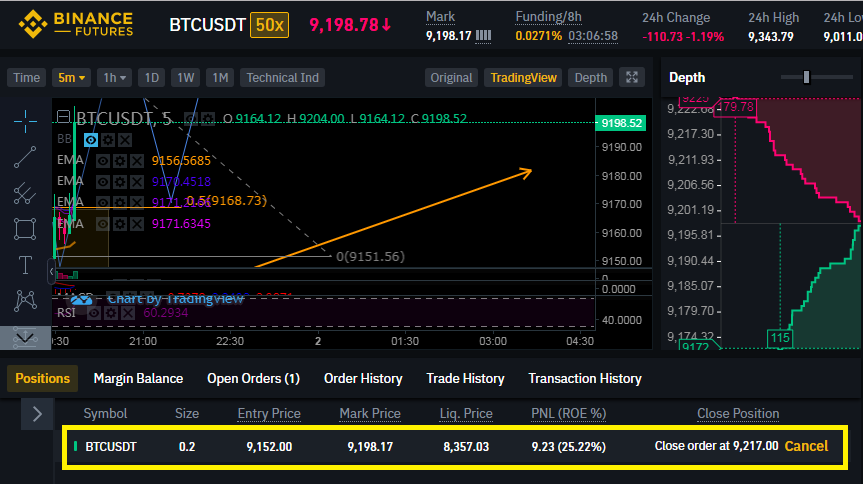863x484 pixels.
Task: Open BTCUSDT main series settings gear
Action: pyautogui.click(x=207, y=119)
